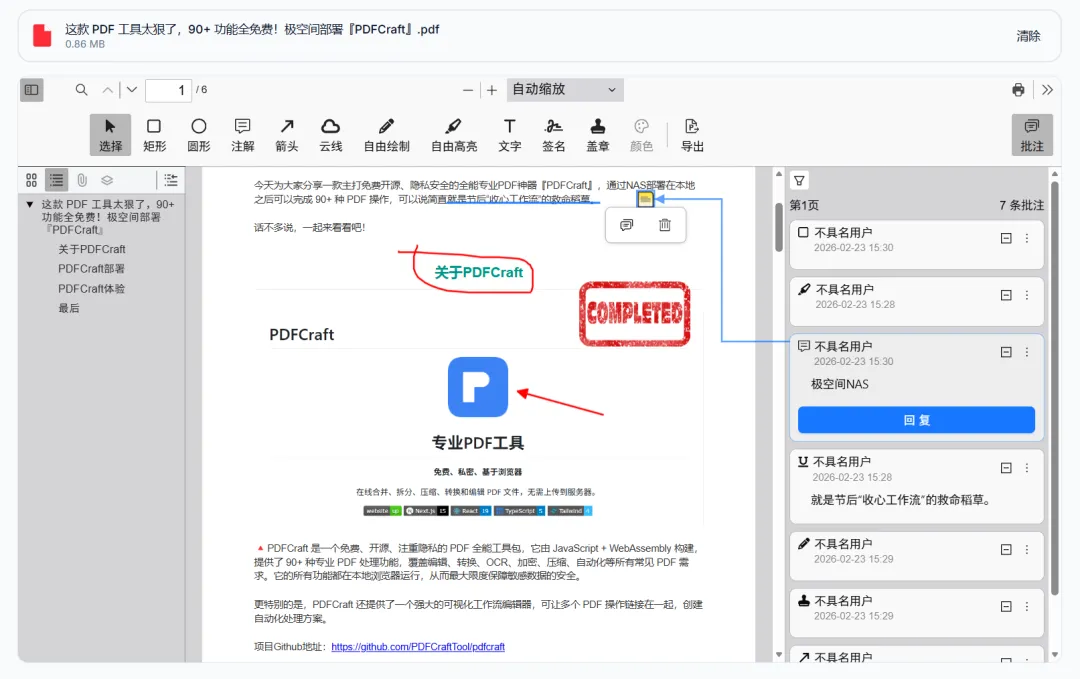The height and width of the screenshot is (679, 1080).
Task: Delete annotation with popup trash icon
Action: click(x=665, y=225)
